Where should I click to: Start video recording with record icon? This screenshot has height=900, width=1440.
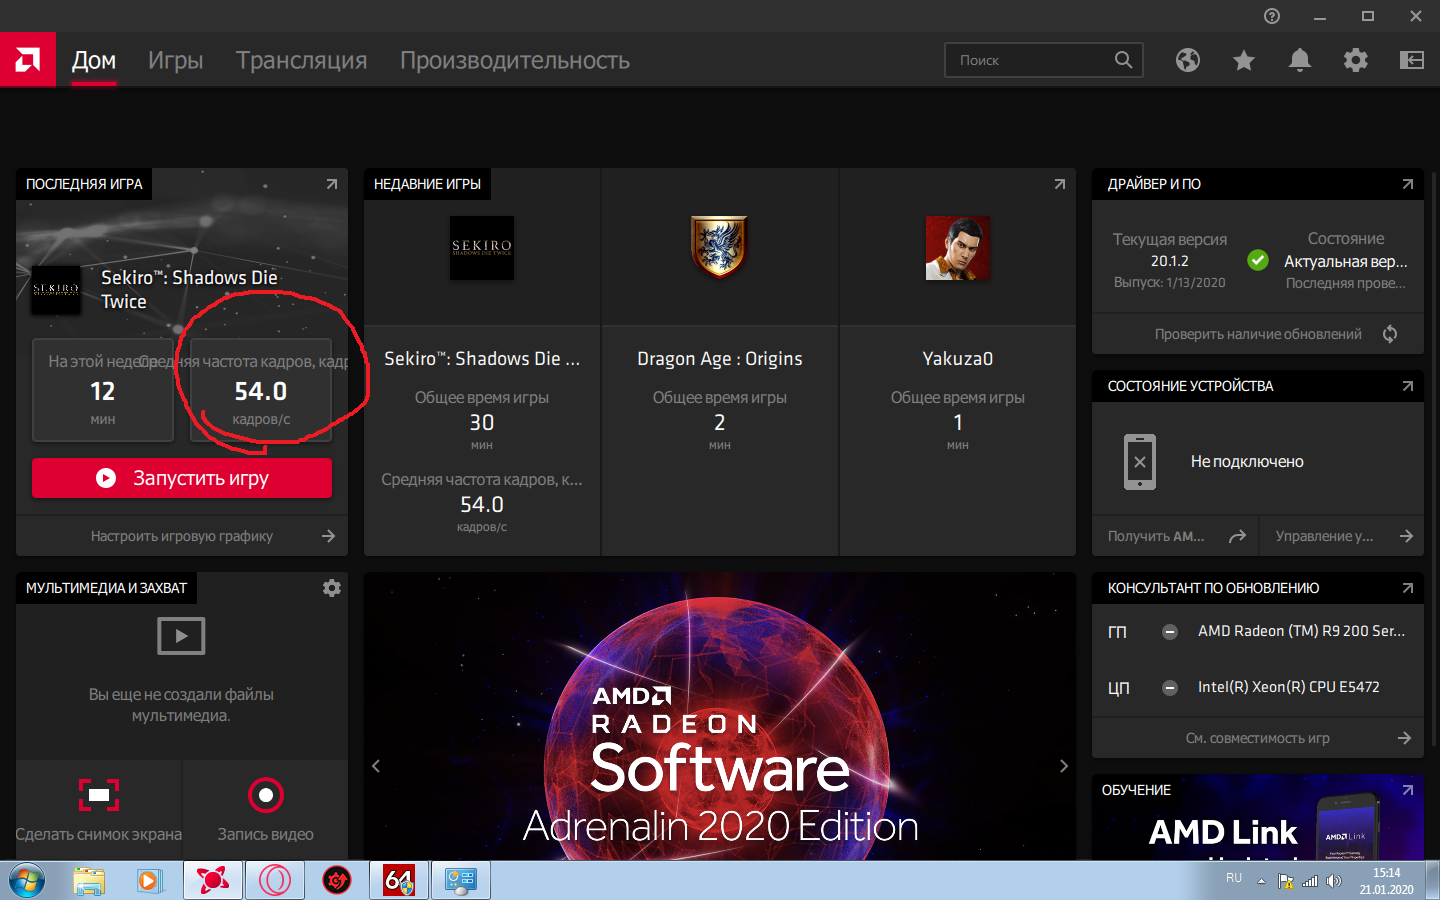tap(265, 795)
